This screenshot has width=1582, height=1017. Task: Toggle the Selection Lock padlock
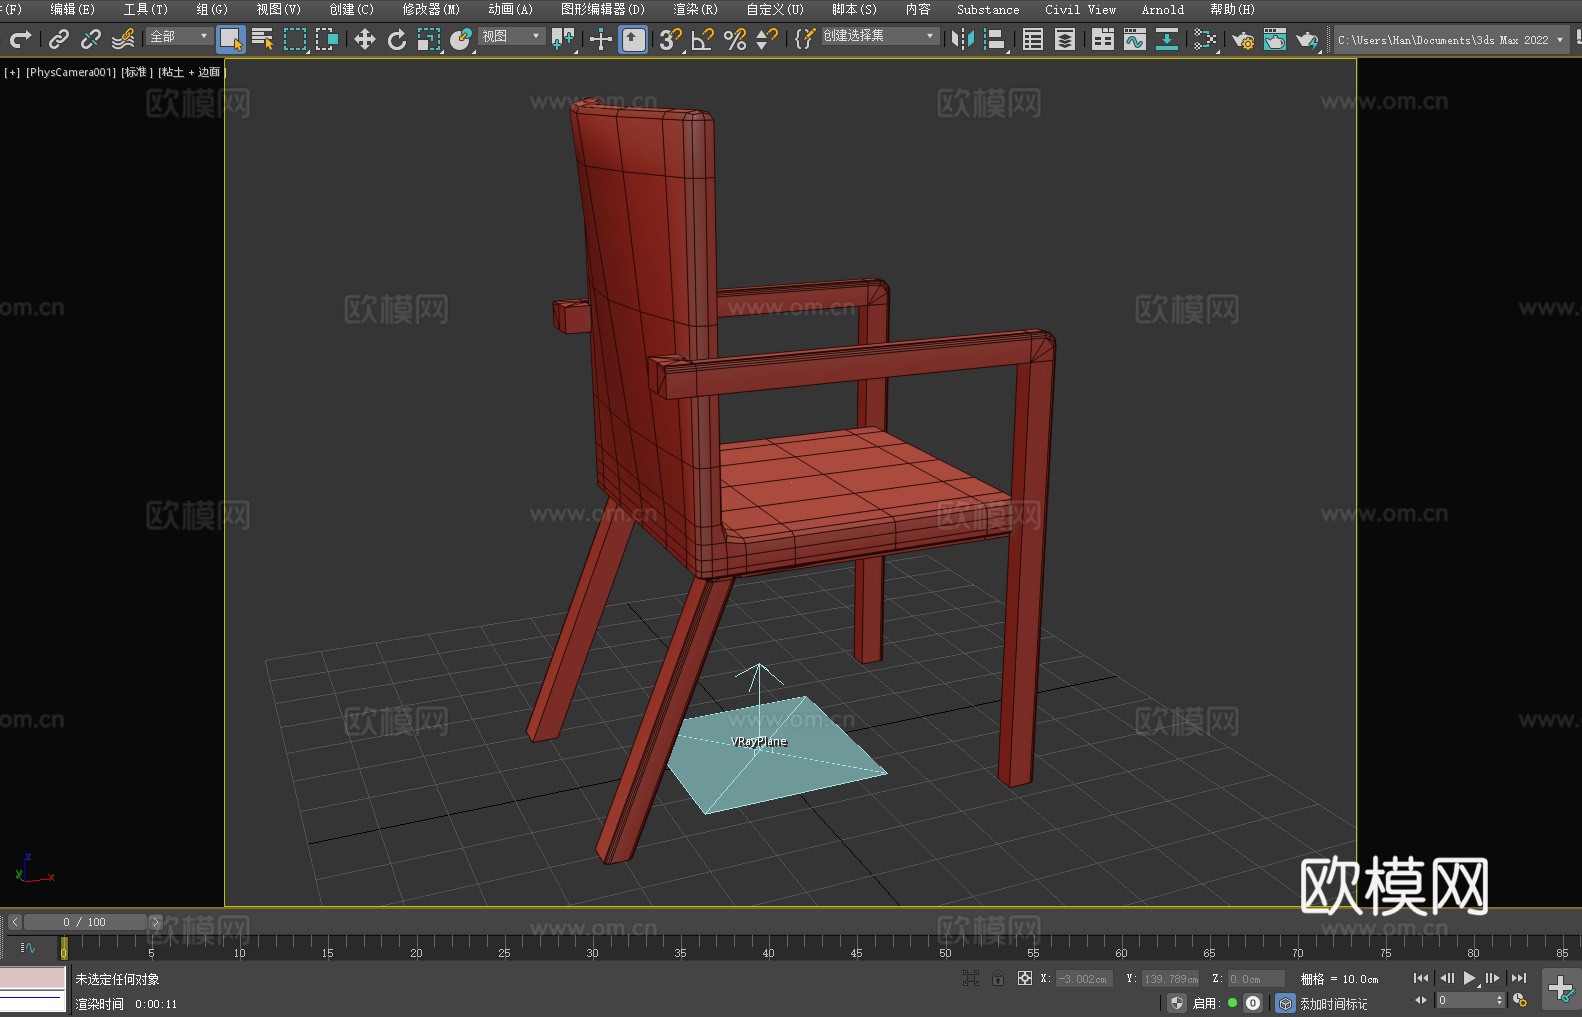pos(998,978)
